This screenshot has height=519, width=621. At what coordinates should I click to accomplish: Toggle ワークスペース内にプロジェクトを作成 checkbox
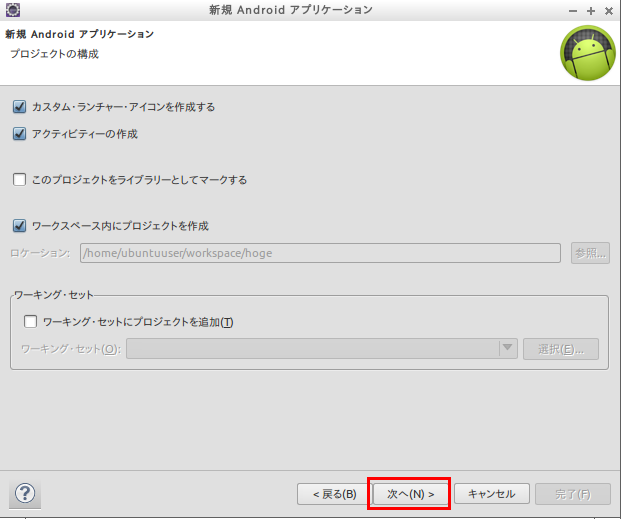19,225
